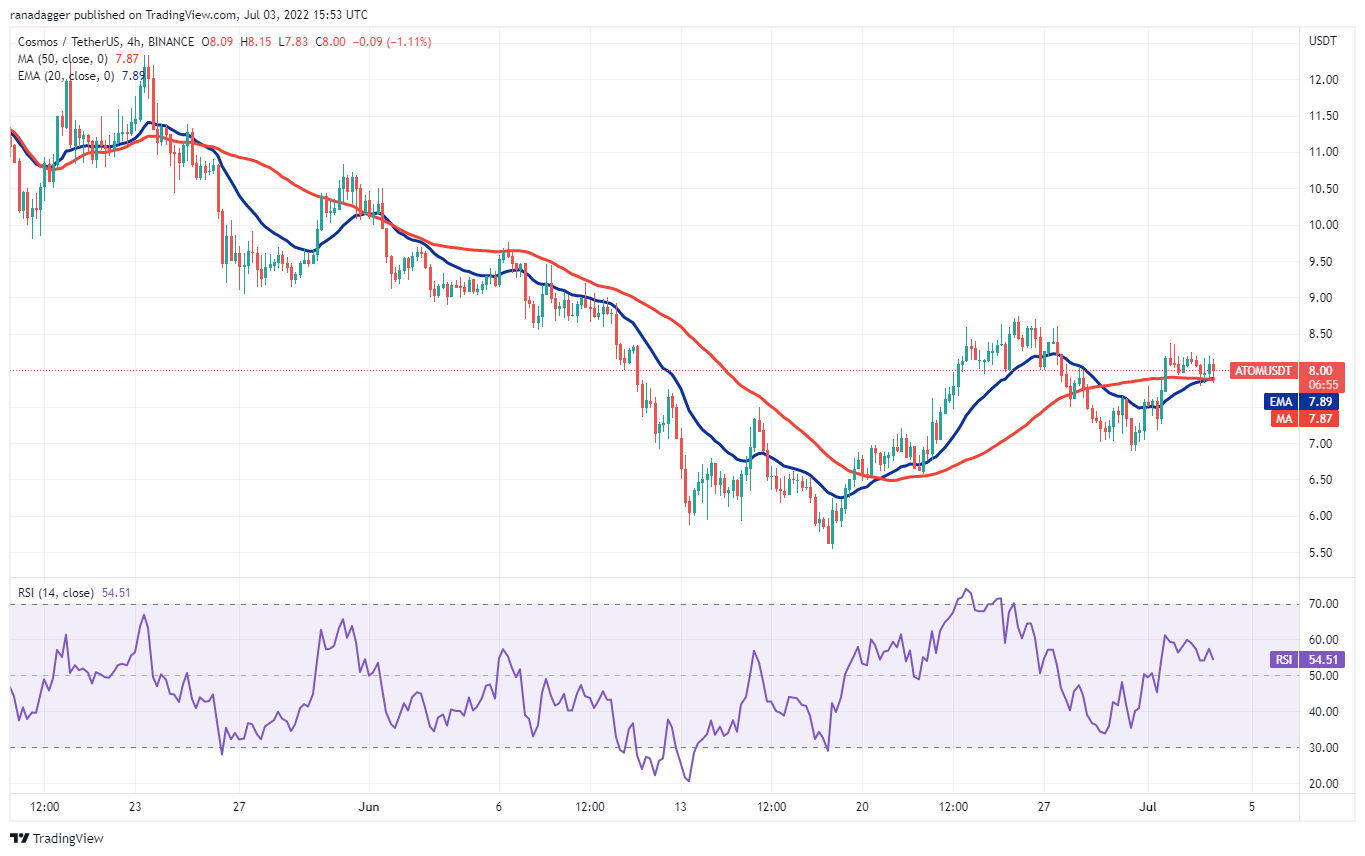The image size is (1365, 856).
Task: Click the 30.00 RSI level label
Action: [x=1323, y=747]
